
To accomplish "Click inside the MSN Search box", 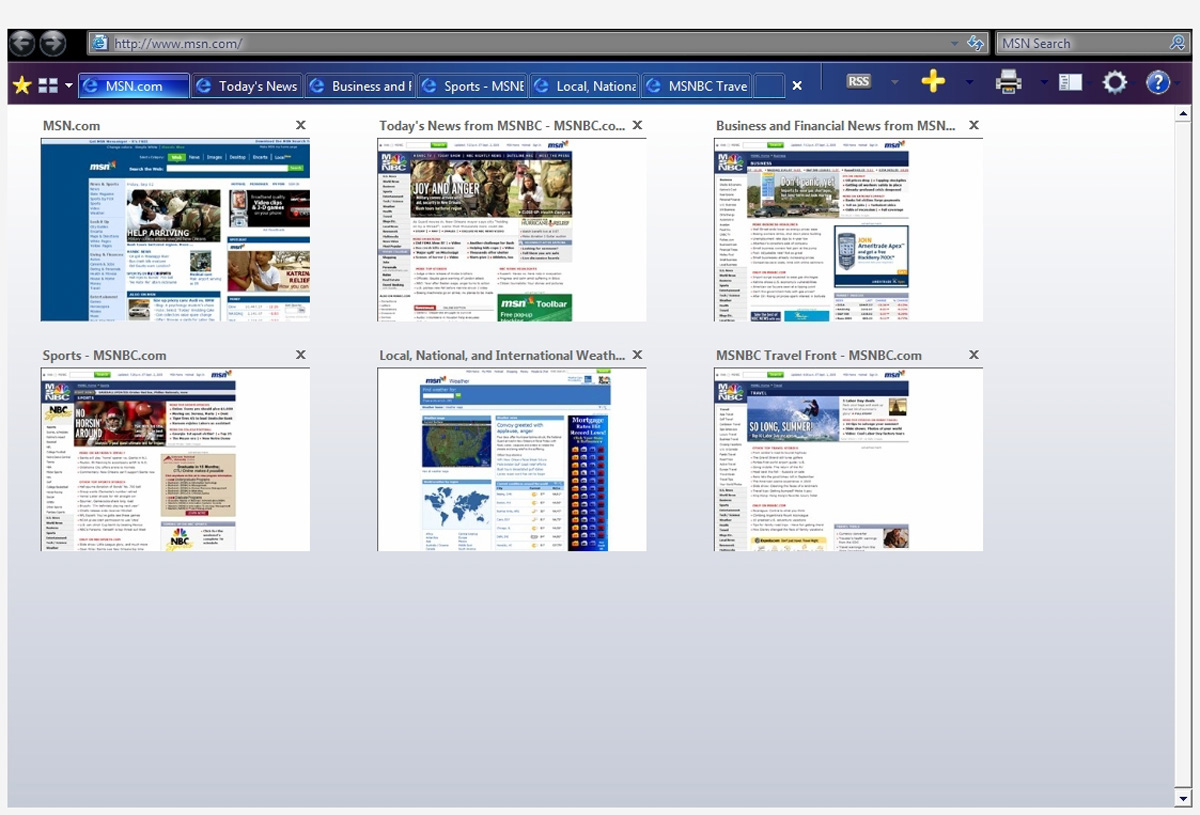I will pos(1080,43).
